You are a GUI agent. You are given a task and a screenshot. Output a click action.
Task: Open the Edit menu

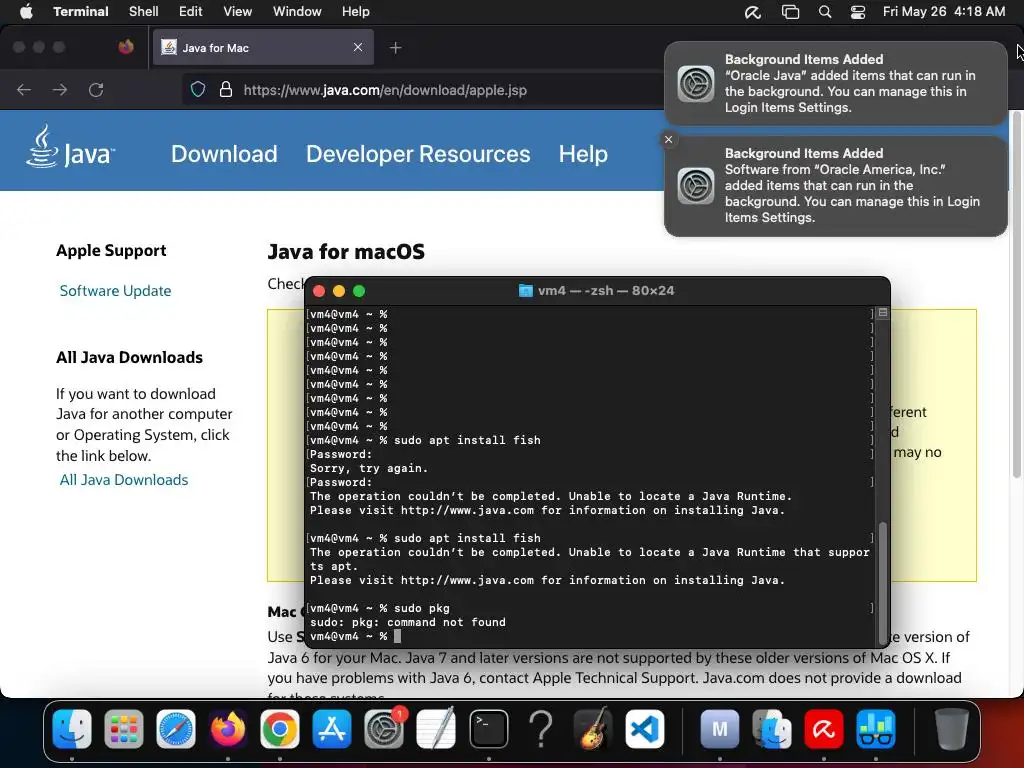(191, 12)
